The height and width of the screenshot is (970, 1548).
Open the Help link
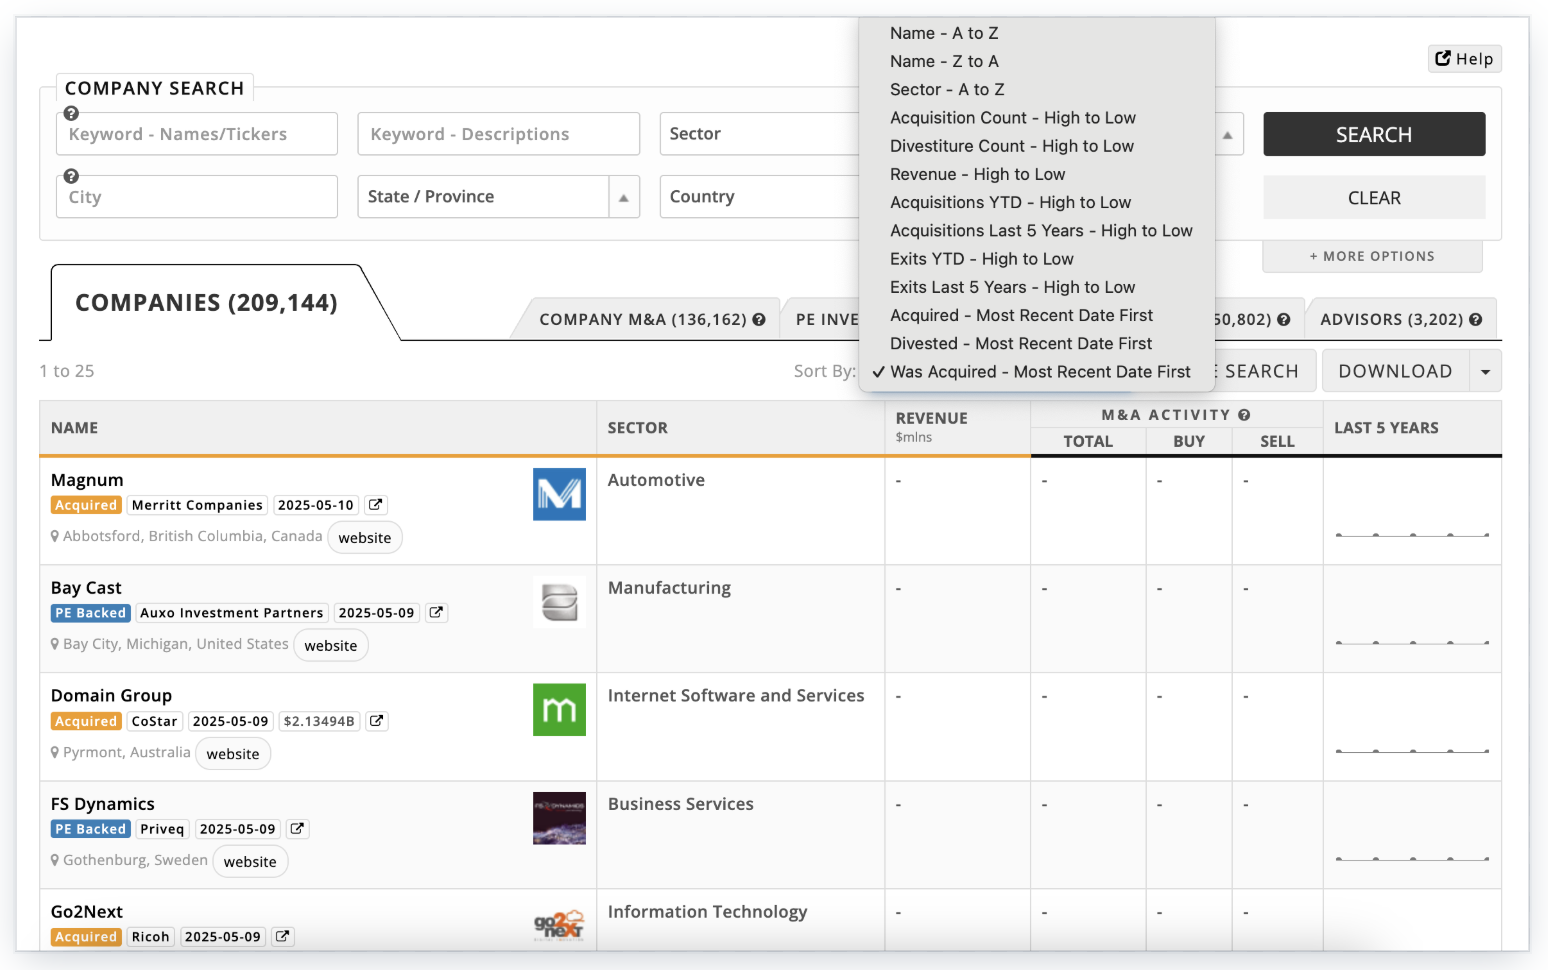point(1464,59)
